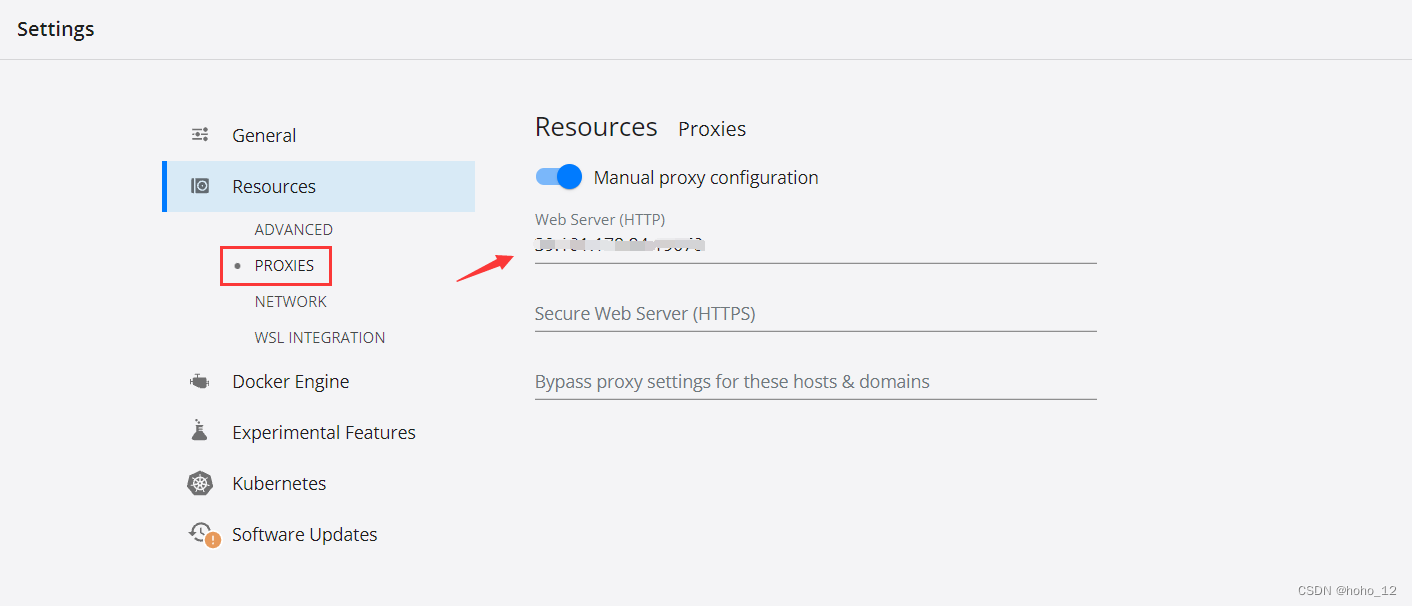Image resolution: width=1412 pixels, height=606 pixels.
Task: Click the Resources icon in sidebar
Action: click(x=200, y=186)
